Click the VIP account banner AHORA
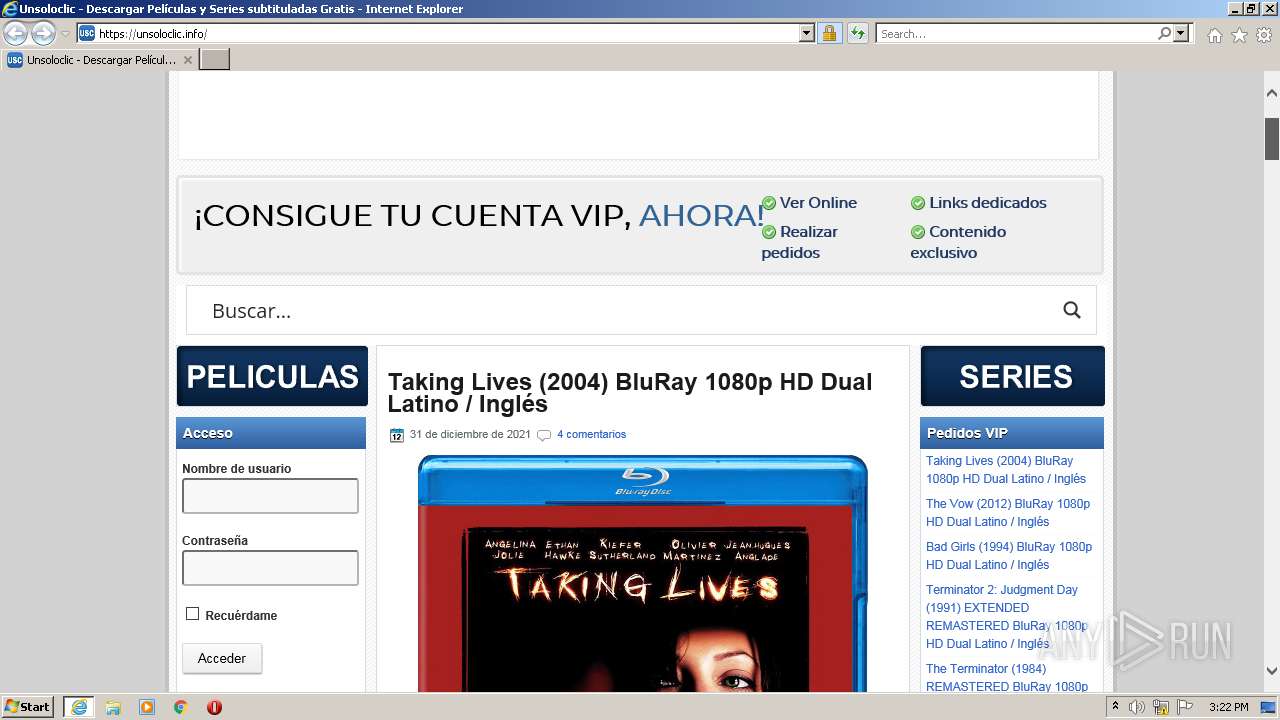Image resolution: width=1280 pixels, height=720 pixels. click(x=700, y=215)
